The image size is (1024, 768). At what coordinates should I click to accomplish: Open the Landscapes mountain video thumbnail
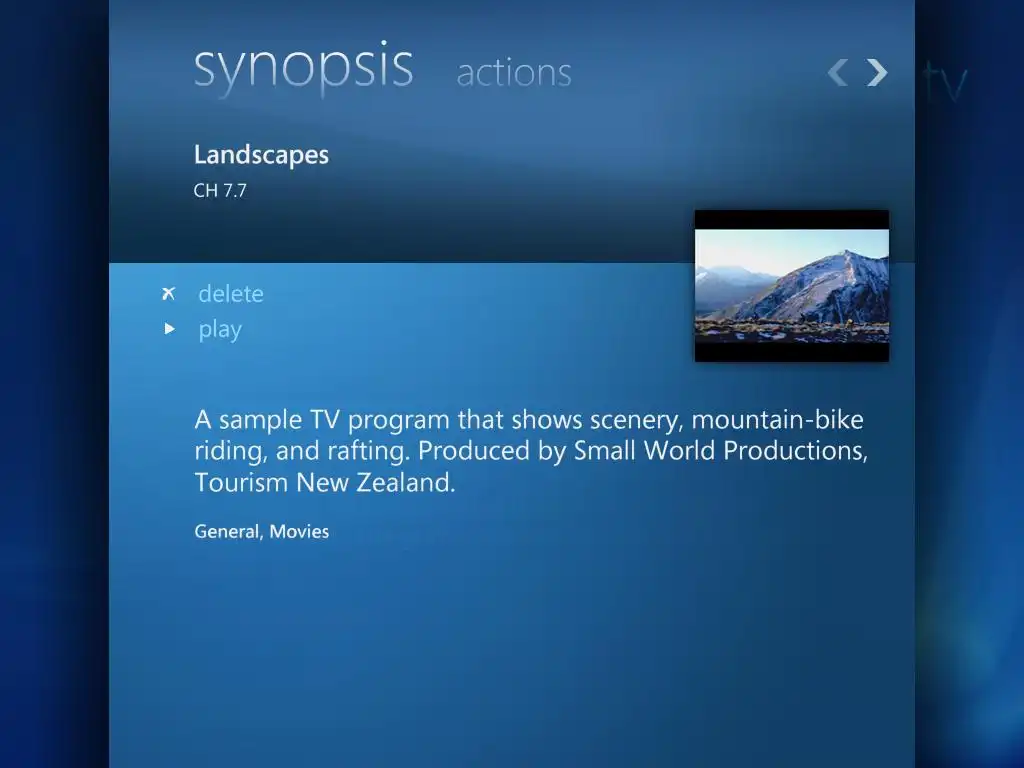pyautogui.click(x=792, y=286)
